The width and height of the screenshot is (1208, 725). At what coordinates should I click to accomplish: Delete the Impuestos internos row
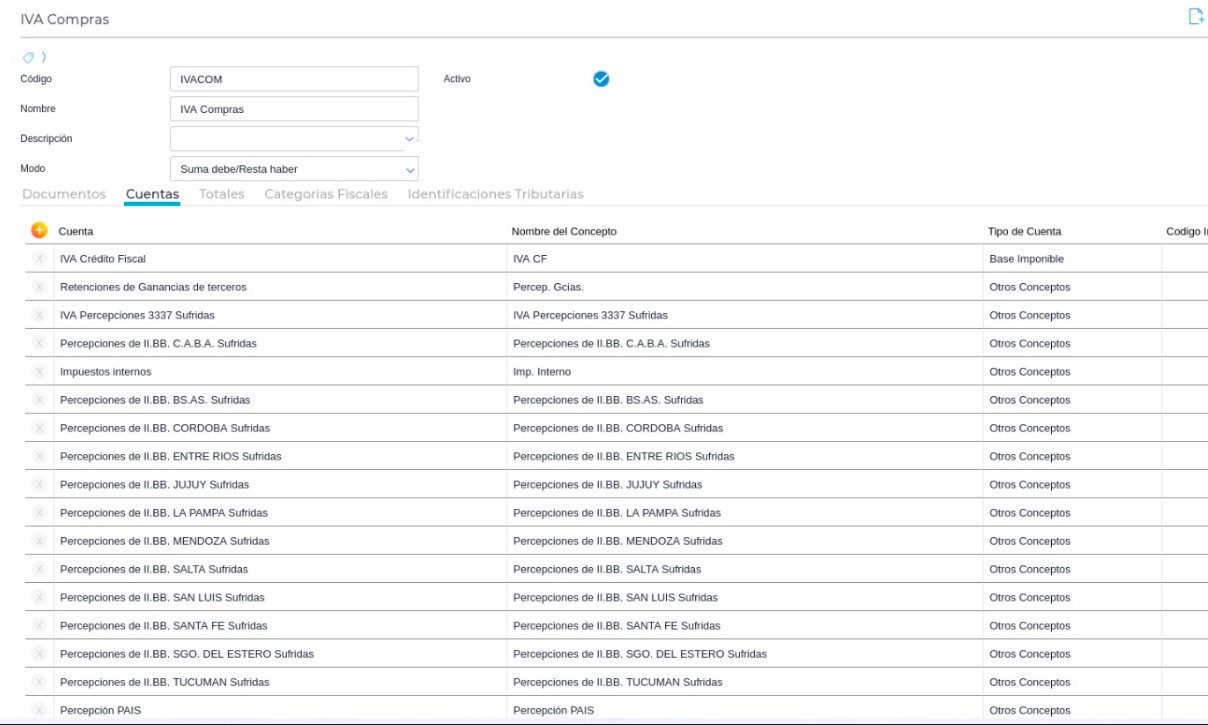39,372
